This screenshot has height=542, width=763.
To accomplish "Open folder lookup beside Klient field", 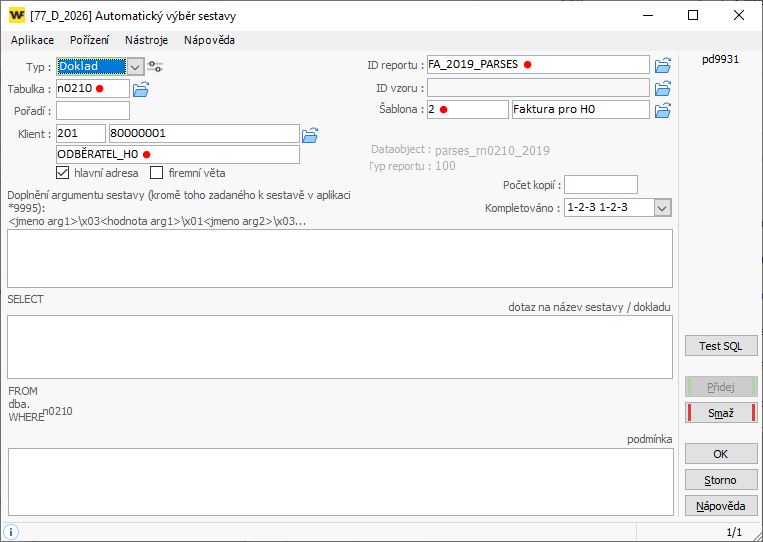I will (x=310, y=134).
